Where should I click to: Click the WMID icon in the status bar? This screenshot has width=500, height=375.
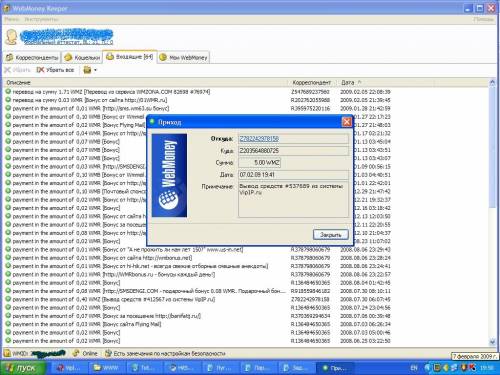pos(7,353)
